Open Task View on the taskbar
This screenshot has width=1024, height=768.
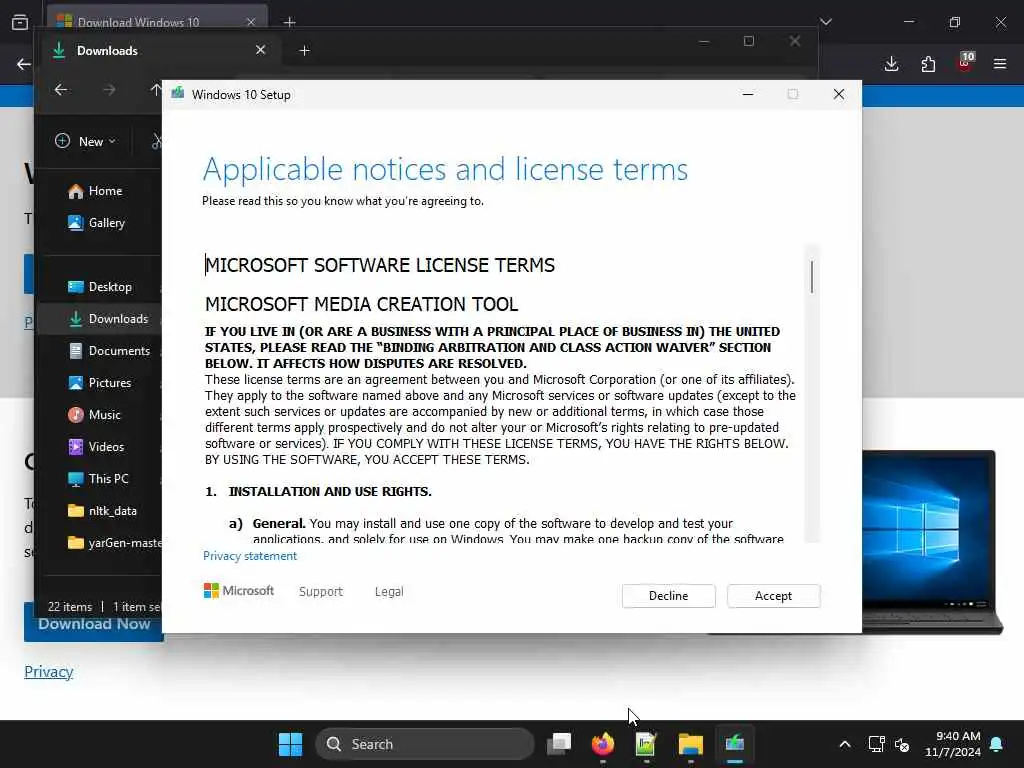(x=559, y=744)
